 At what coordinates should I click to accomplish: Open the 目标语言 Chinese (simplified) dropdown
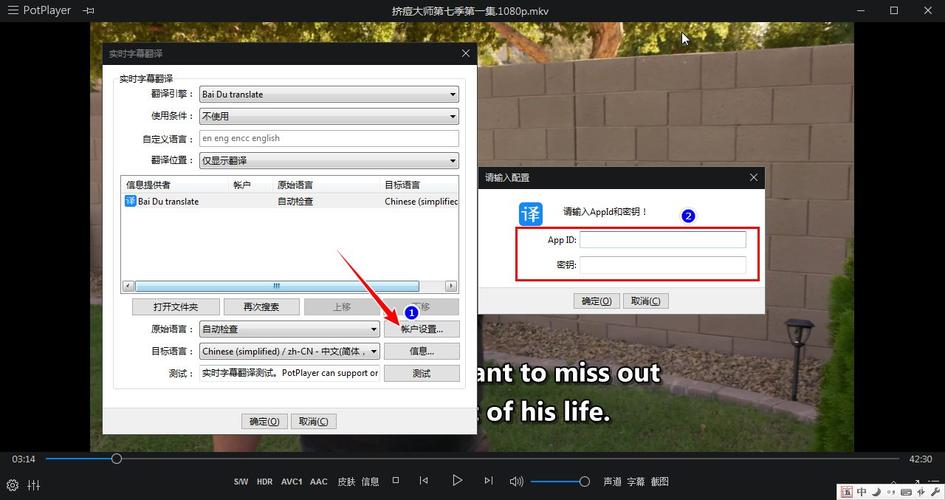point(290,351)
